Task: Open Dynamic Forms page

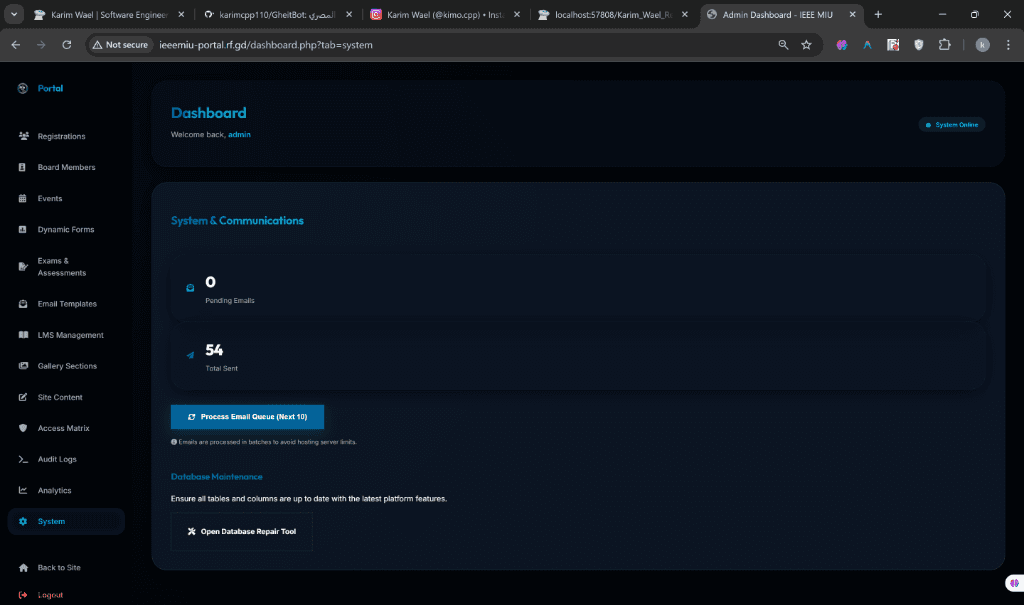Action: (x=65, y=229)
